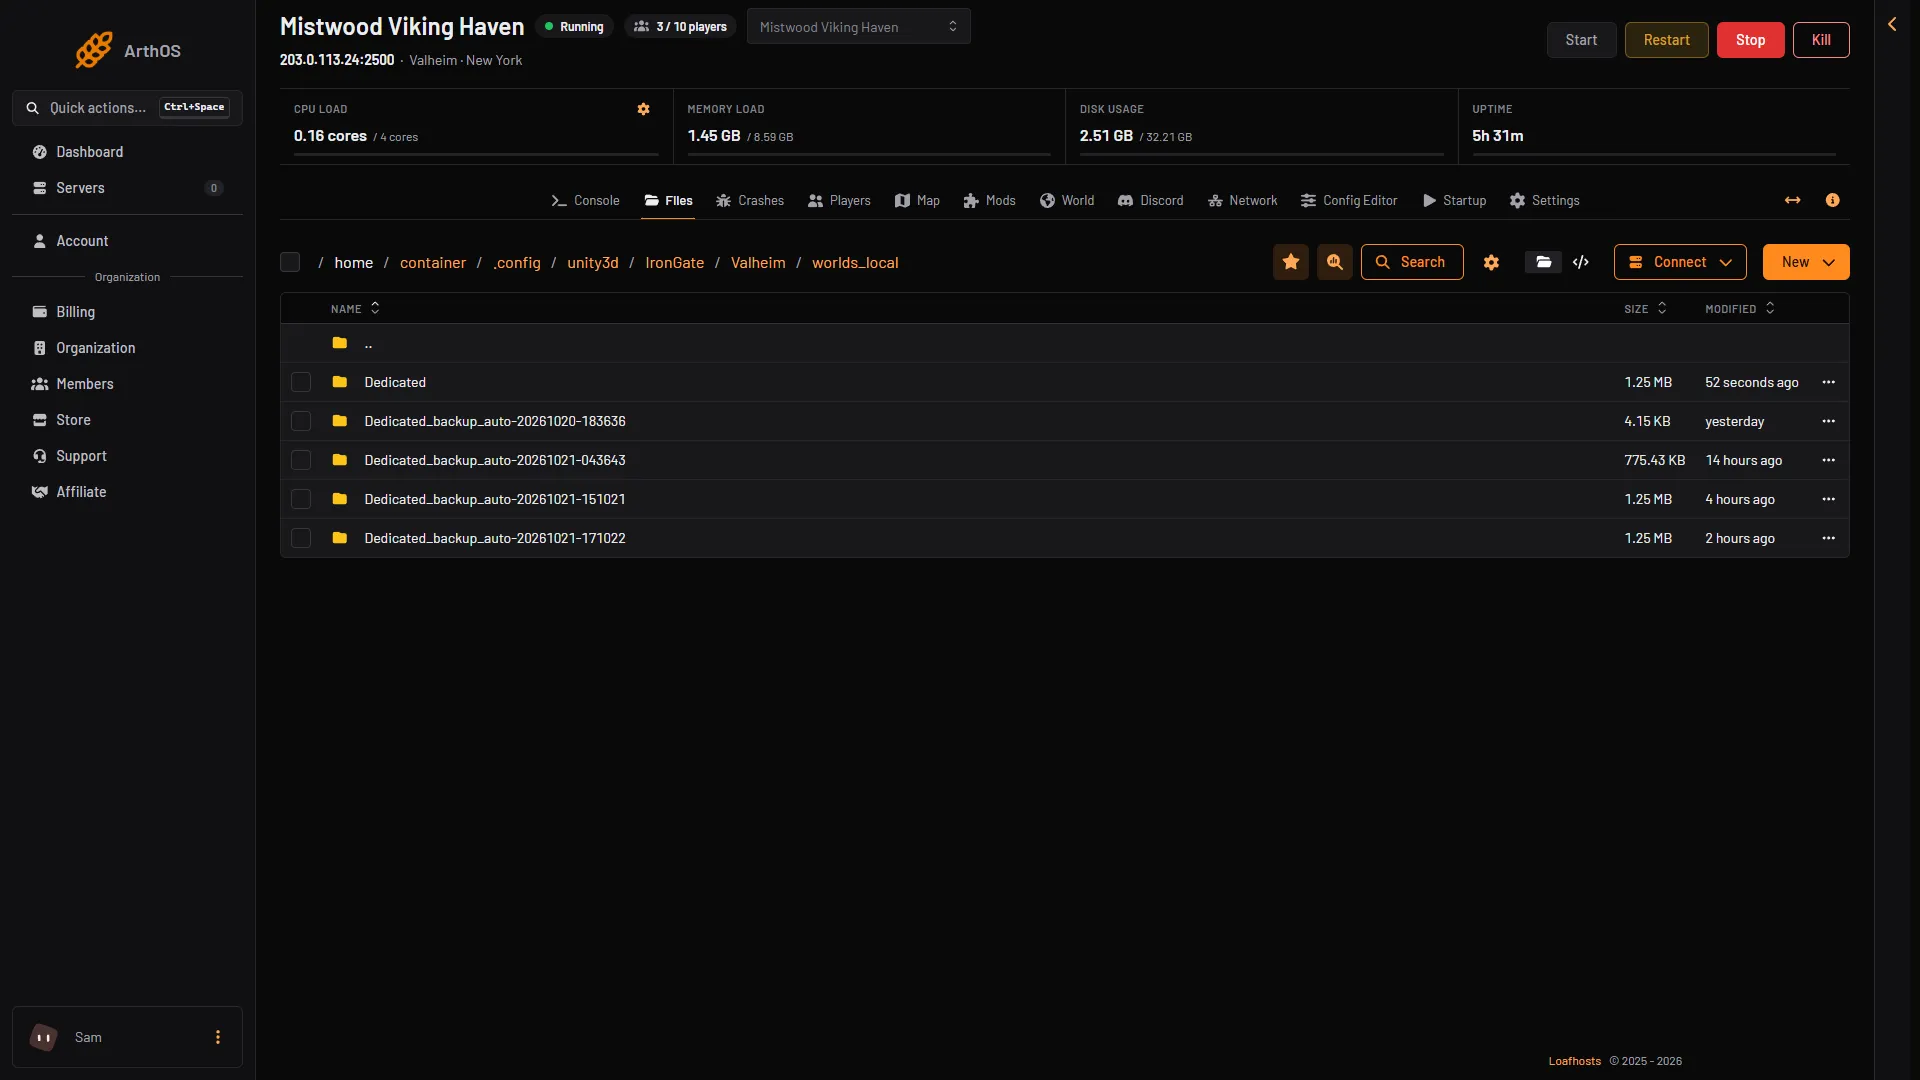
Task: Click the Search button
Action: pos(1412,262)
